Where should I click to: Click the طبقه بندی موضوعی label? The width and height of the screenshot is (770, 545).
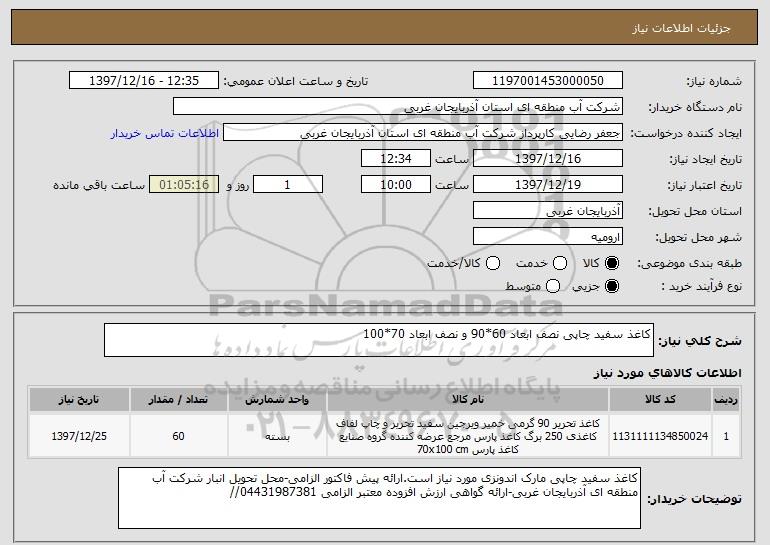689,264
